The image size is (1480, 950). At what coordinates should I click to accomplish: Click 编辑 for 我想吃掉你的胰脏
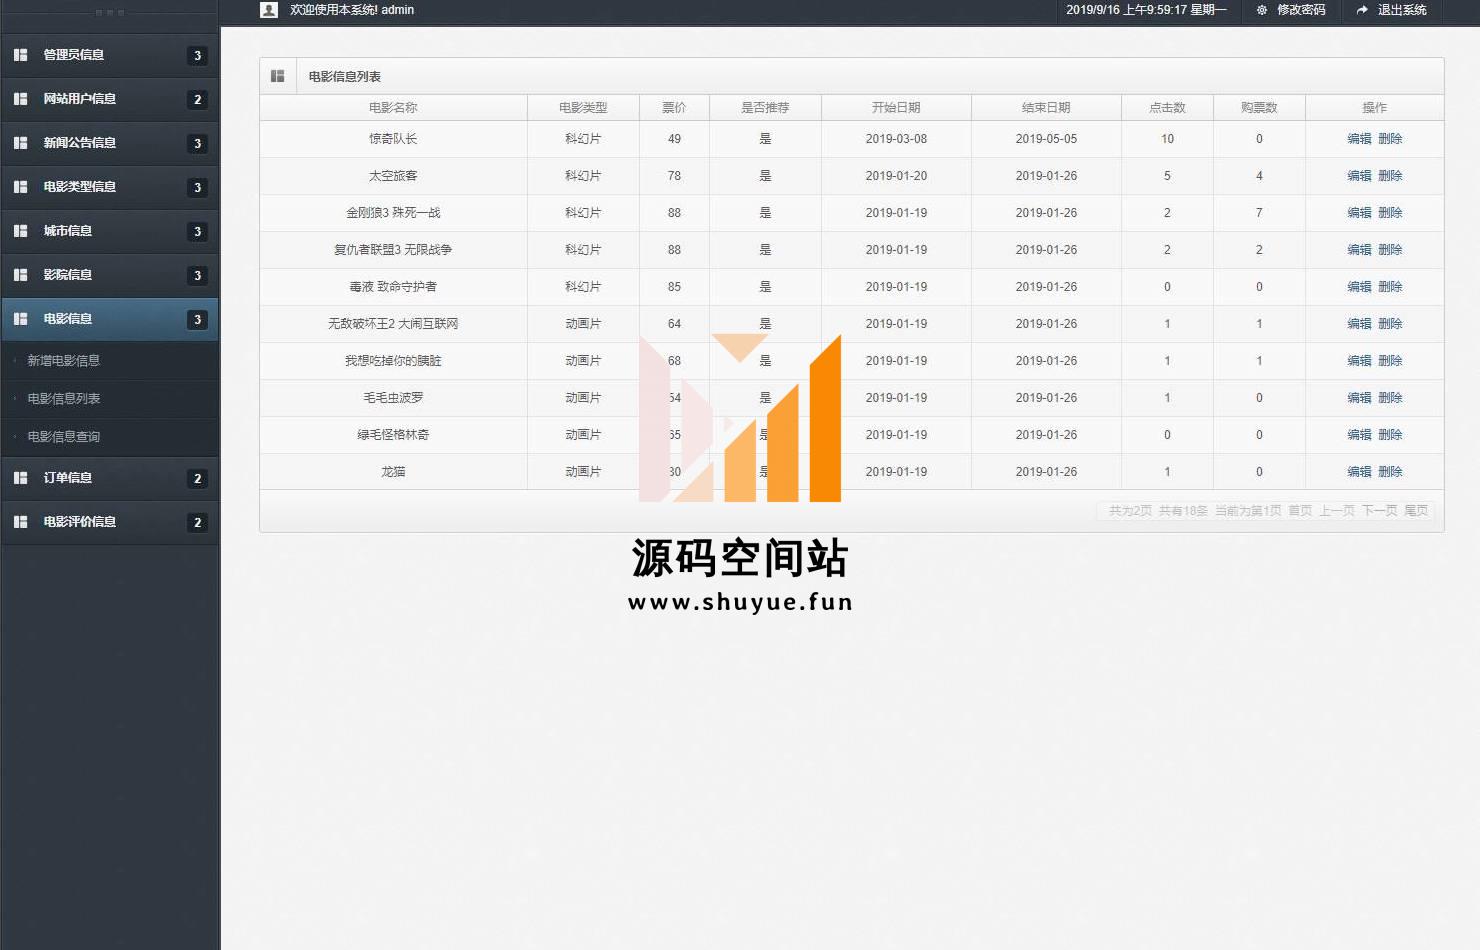(x=1359, y=361)
